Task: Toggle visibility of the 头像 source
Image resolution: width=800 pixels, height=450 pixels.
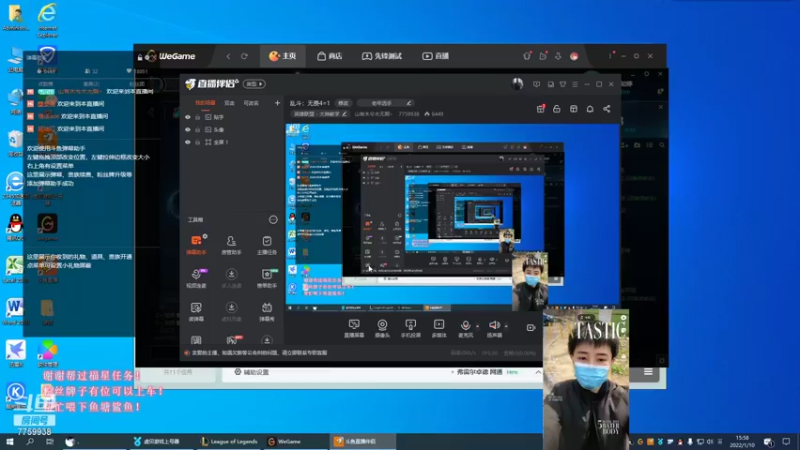Action: click(x=188, y=130)
